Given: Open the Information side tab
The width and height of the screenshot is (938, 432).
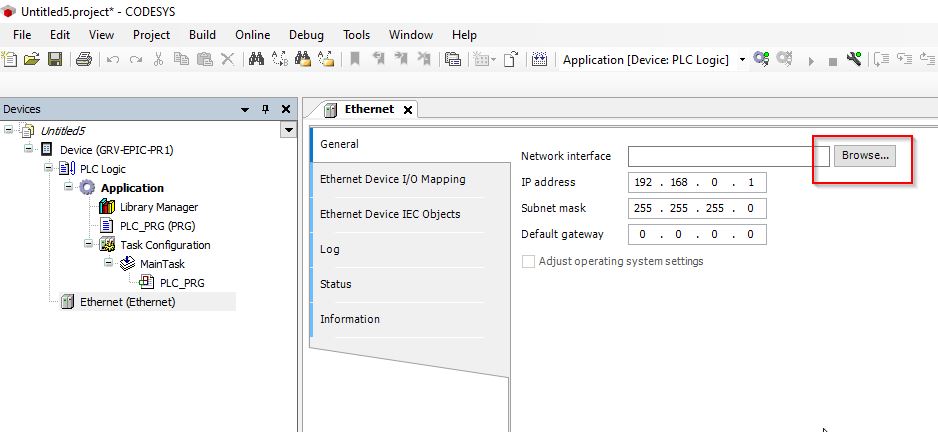Looking at the screenshot, I should 350,319.
